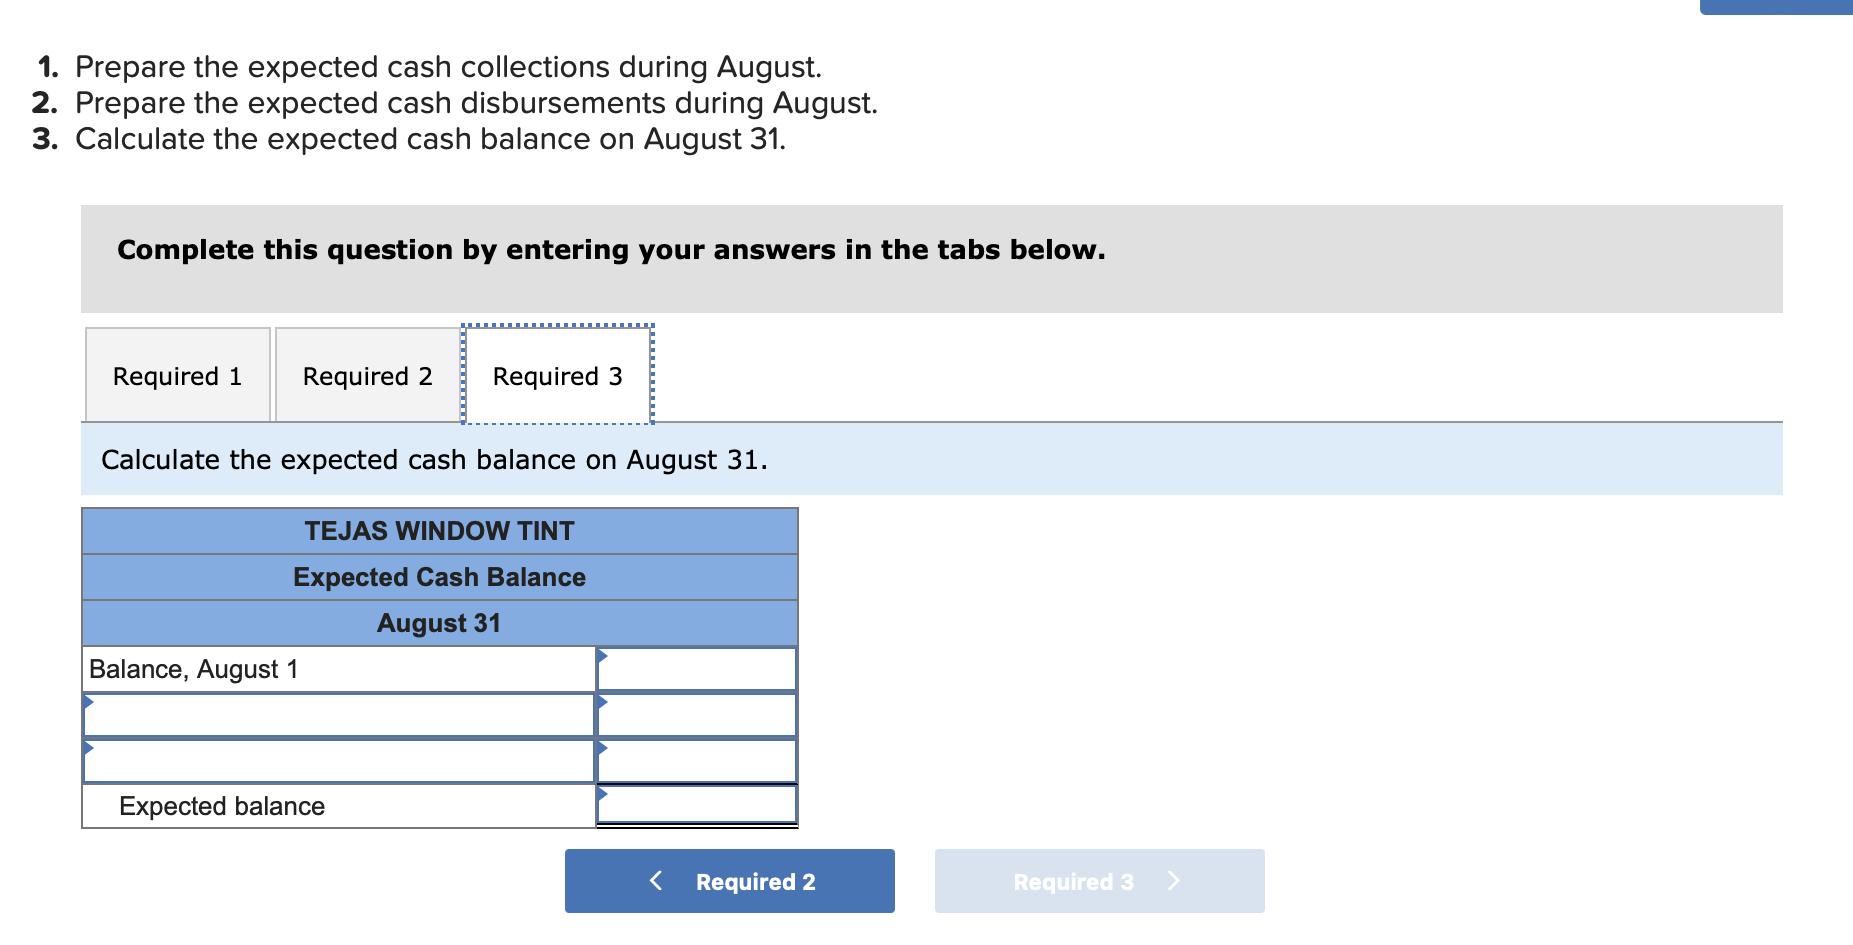The width and height of the screenshot is (1853, 945).
Task: Click blue triangle marker in second amount cell
Action: coord(602,703)
